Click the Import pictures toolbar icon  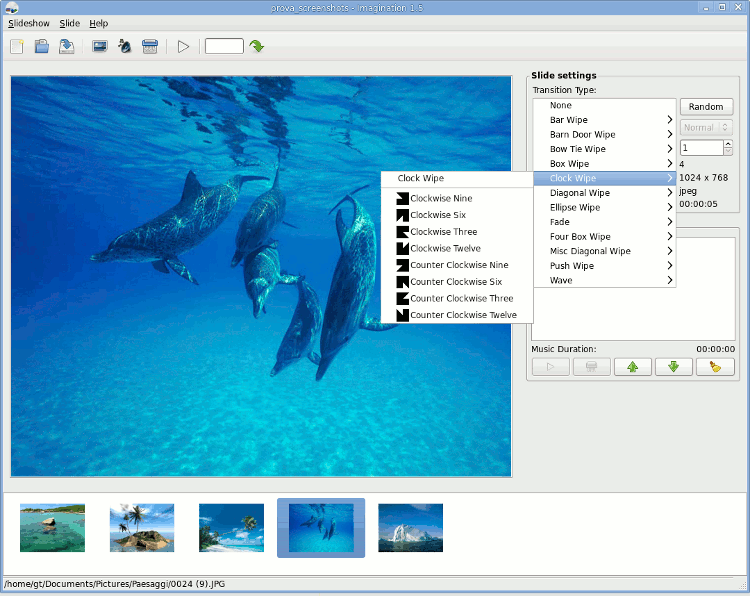point(100,46)
